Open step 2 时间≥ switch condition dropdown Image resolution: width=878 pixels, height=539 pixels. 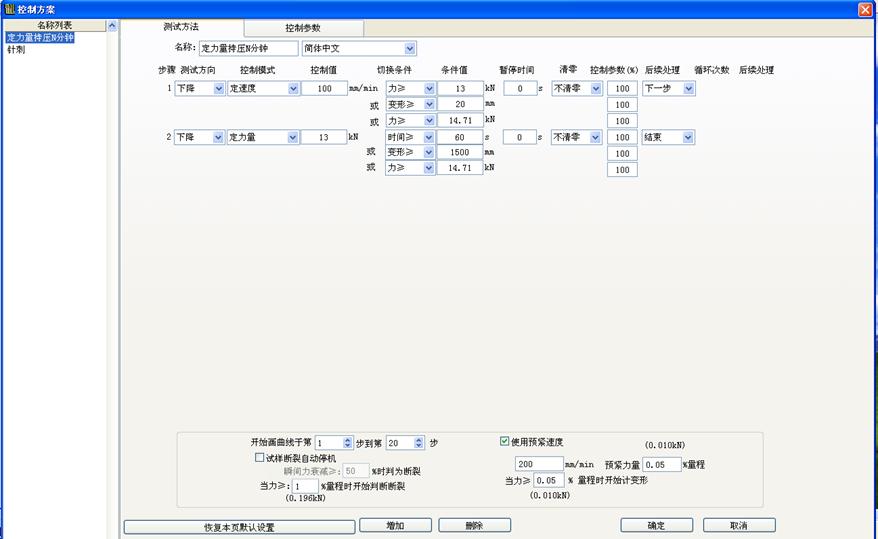[x=429, y=137]
